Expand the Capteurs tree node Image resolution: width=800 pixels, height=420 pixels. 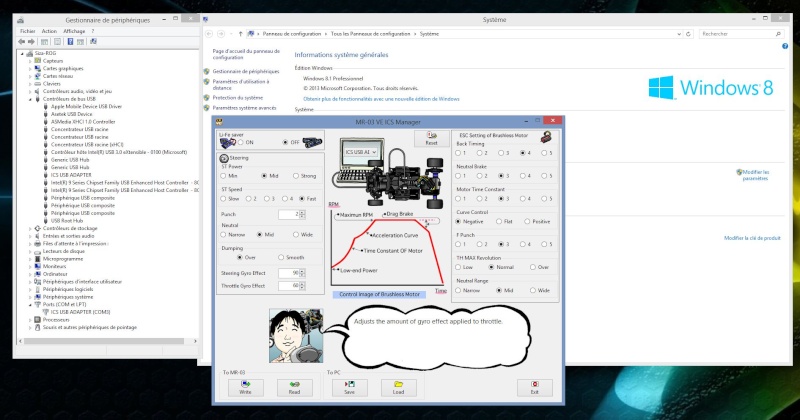point(30,61)
